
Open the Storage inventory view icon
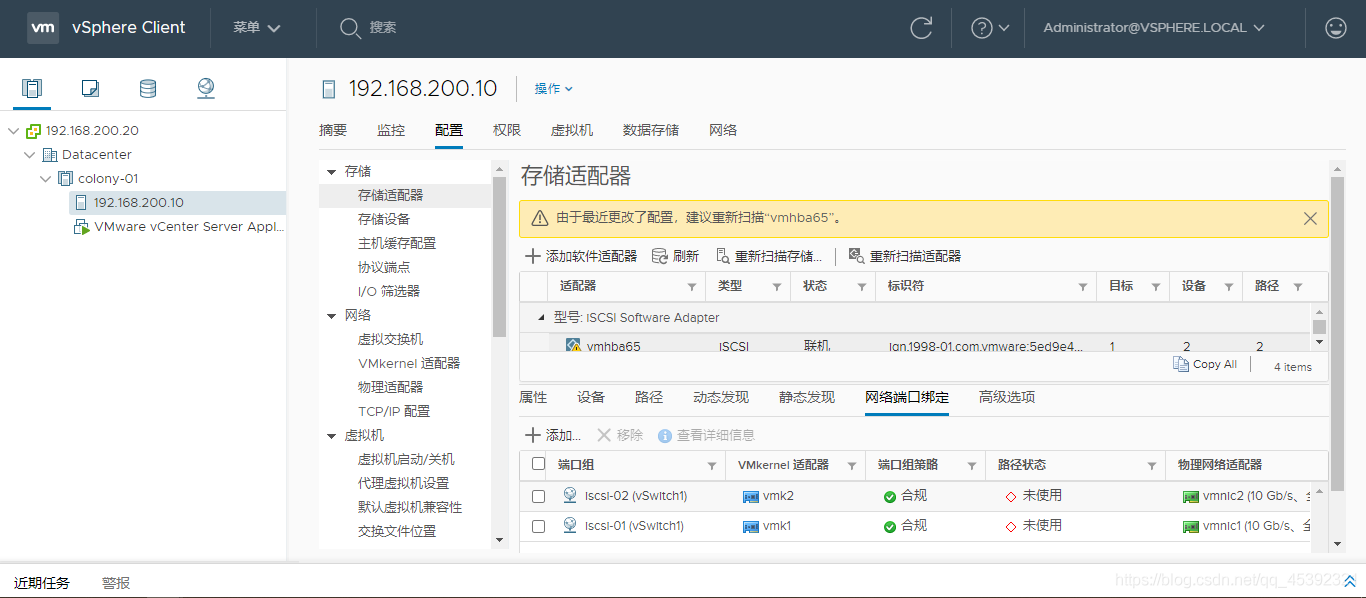148,89
